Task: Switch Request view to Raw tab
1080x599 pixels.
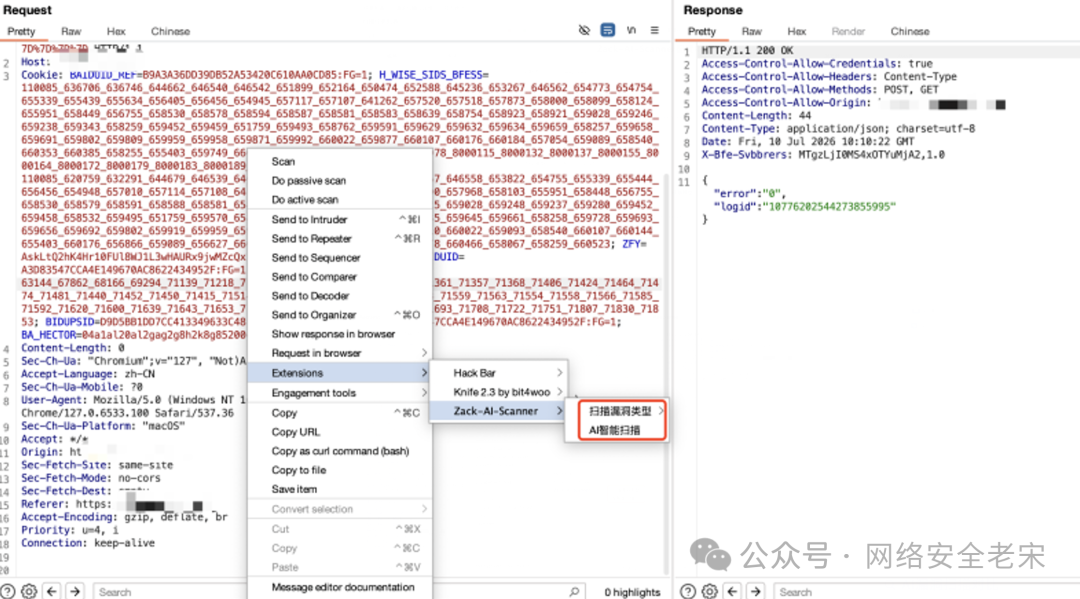Action: [x=71, y=31]
